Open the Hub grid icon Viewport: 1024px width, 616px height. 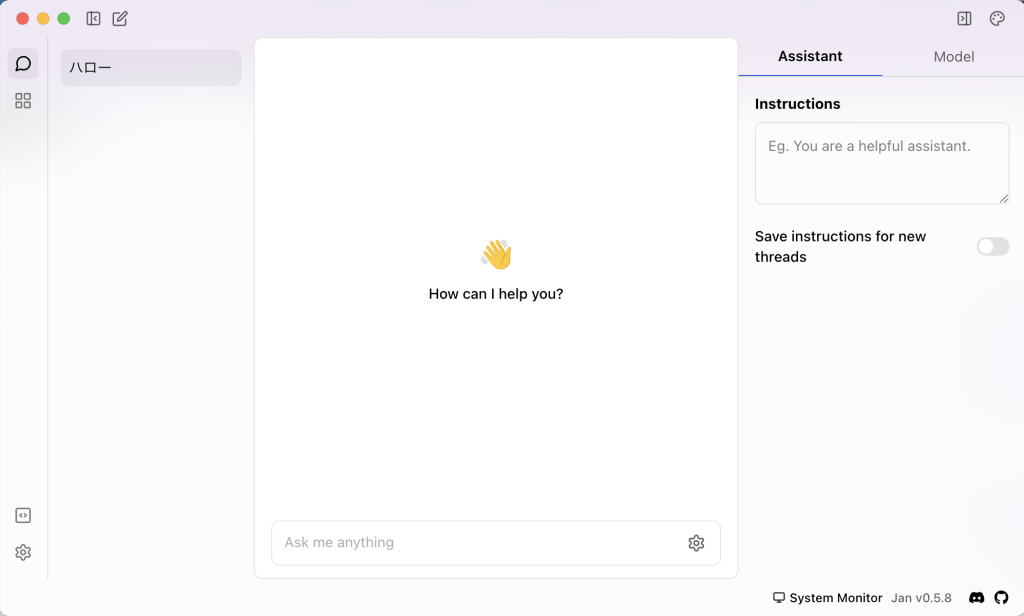pyautogui.click(x=23, y=101)
